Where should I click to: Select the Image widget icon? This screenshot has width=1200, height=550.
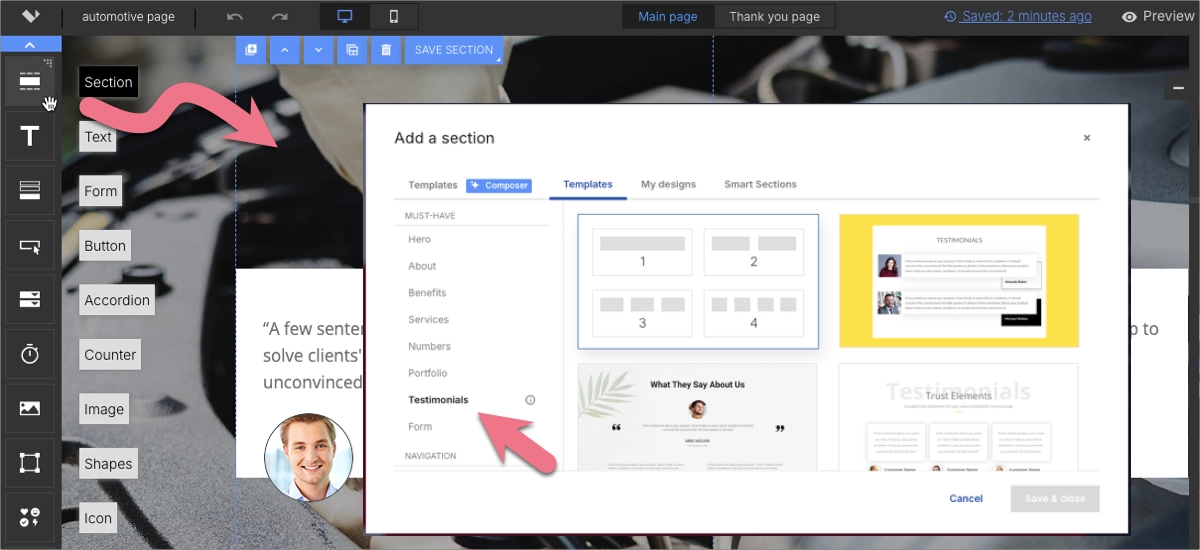point(30,408)
